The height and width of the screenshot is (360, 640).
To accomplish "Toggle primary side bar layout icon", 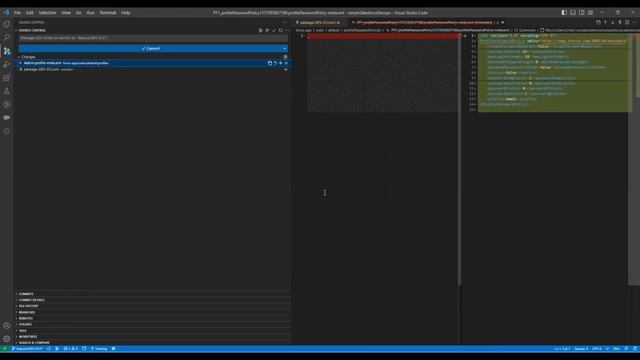I will (564, 13).
